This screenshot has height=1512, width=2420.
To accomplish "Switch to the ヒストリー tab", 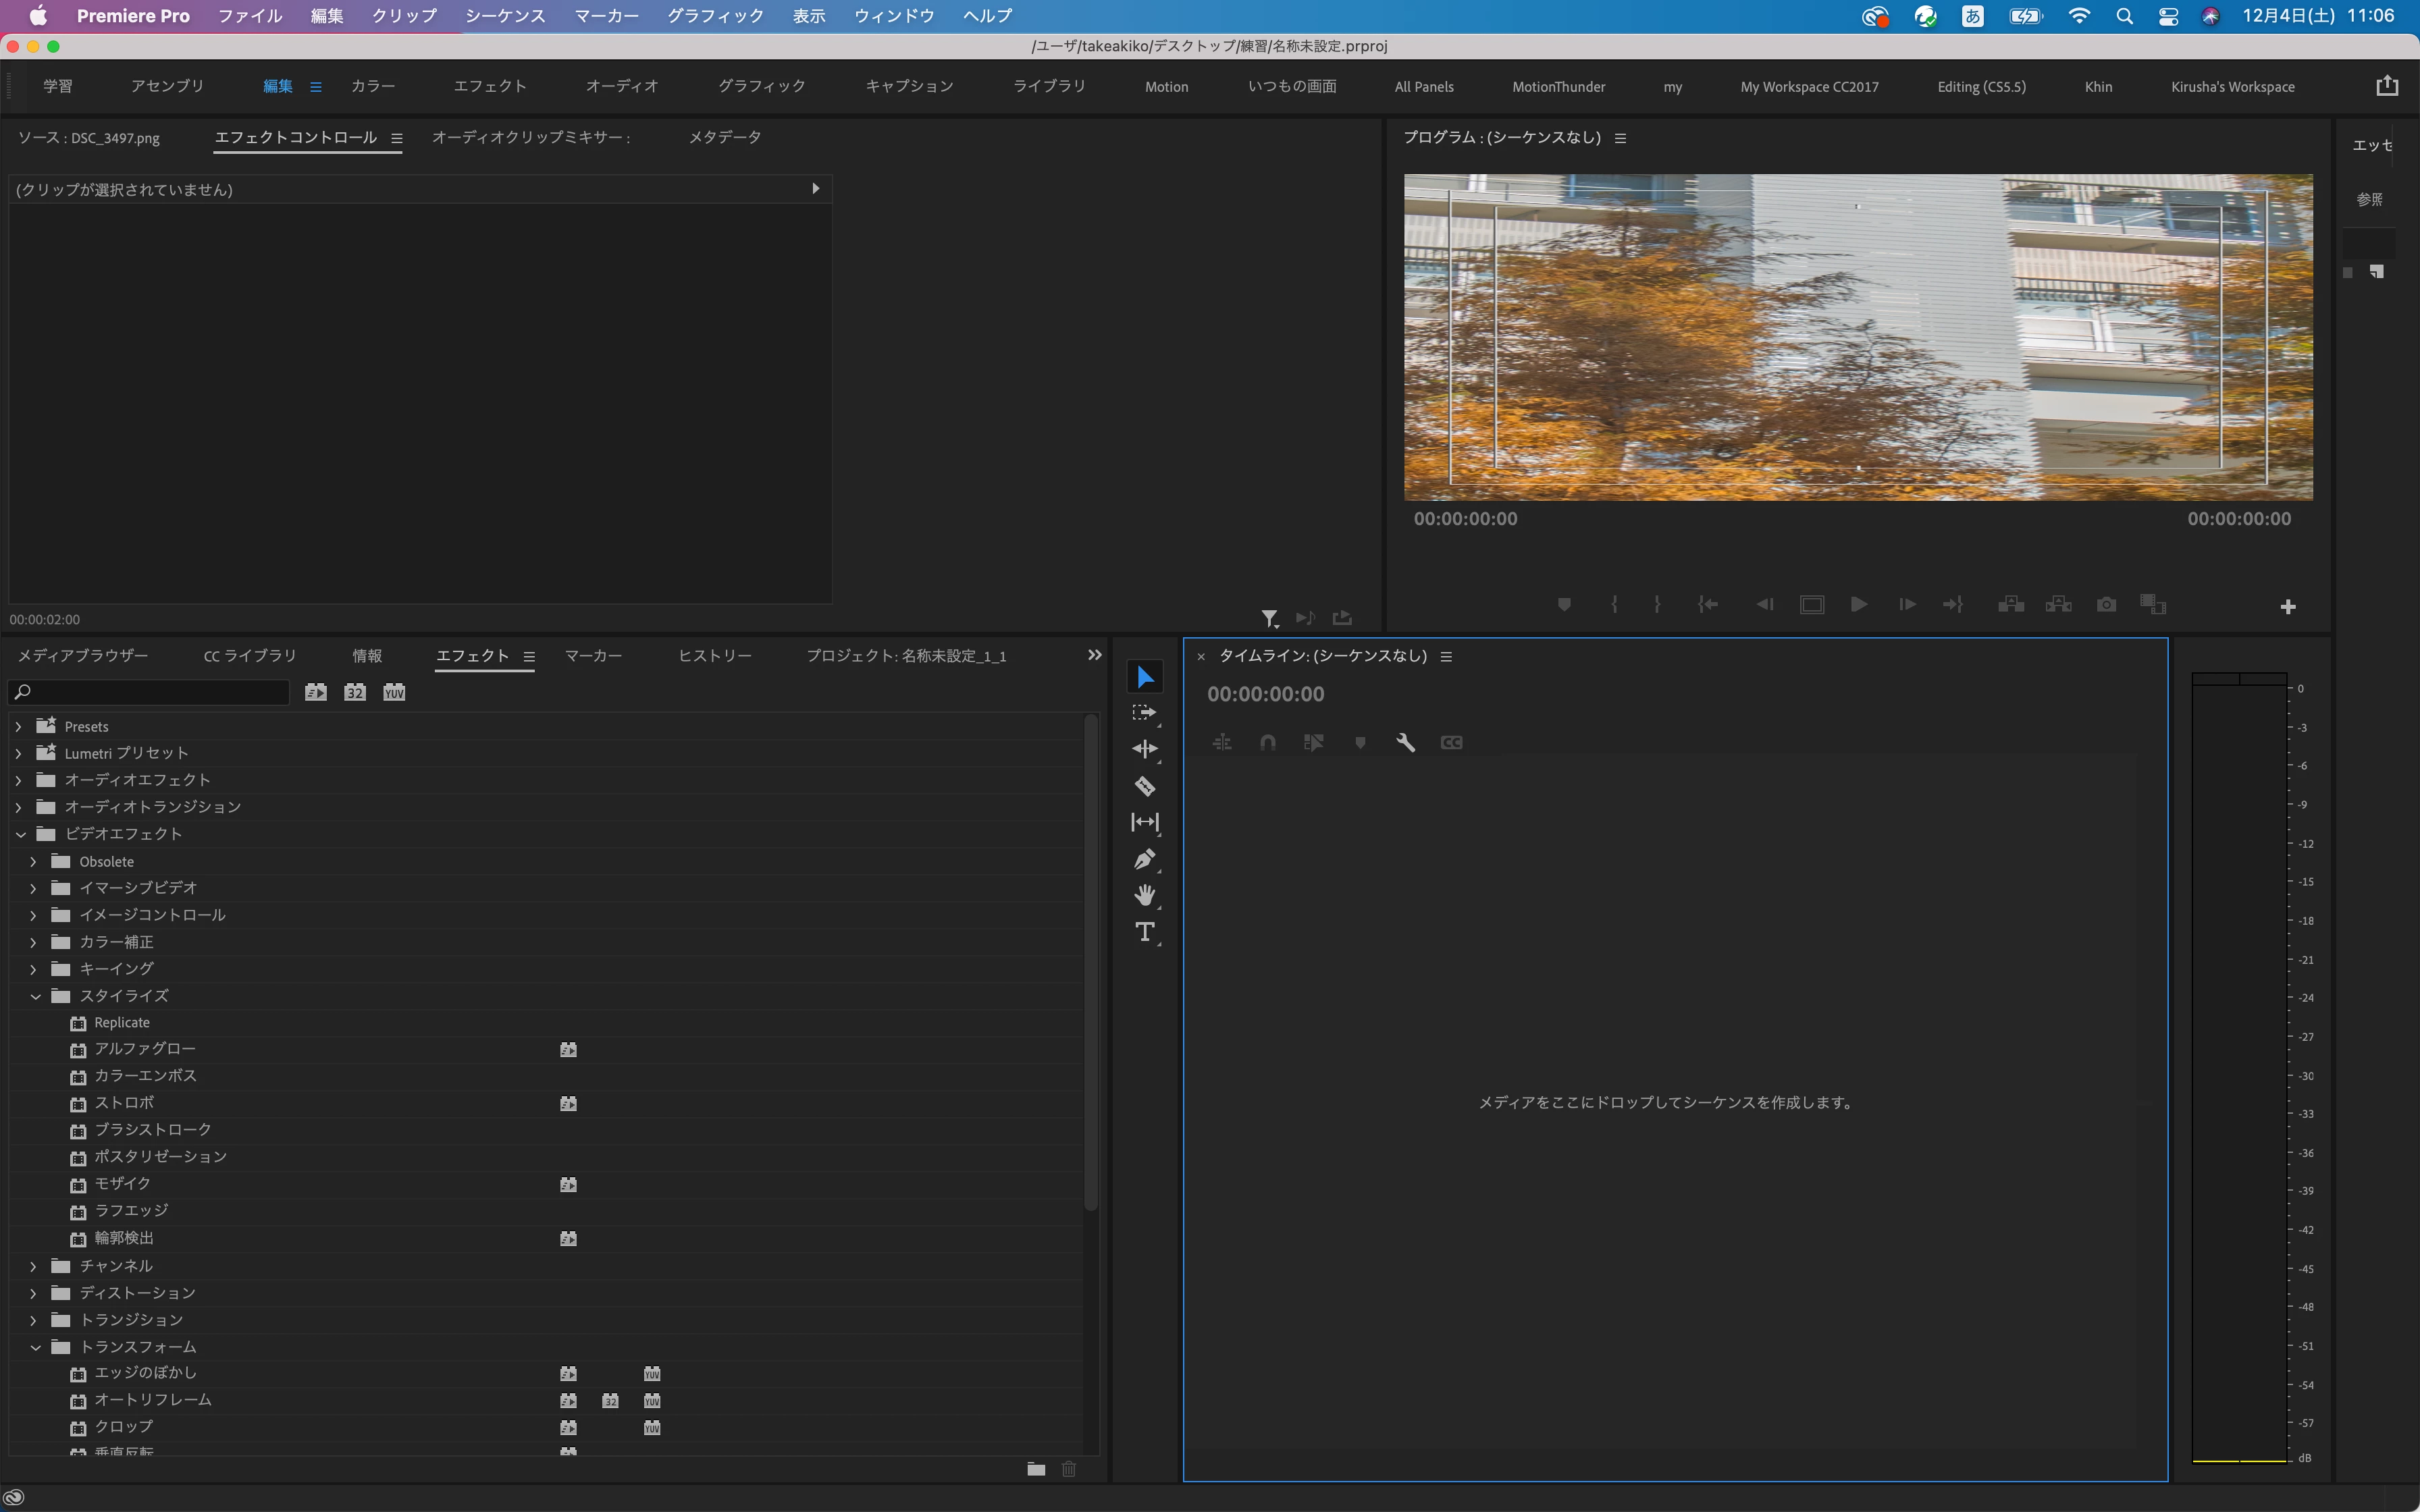I will (x=714, y=656).
